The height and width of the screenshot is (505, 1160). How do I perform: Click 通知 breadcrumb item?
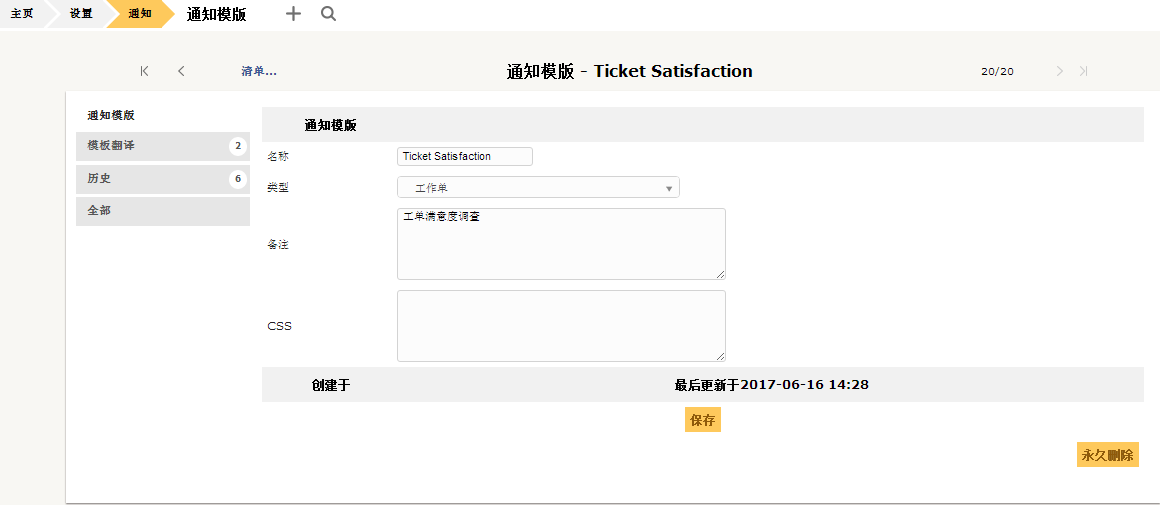click(x=140, y=14)
